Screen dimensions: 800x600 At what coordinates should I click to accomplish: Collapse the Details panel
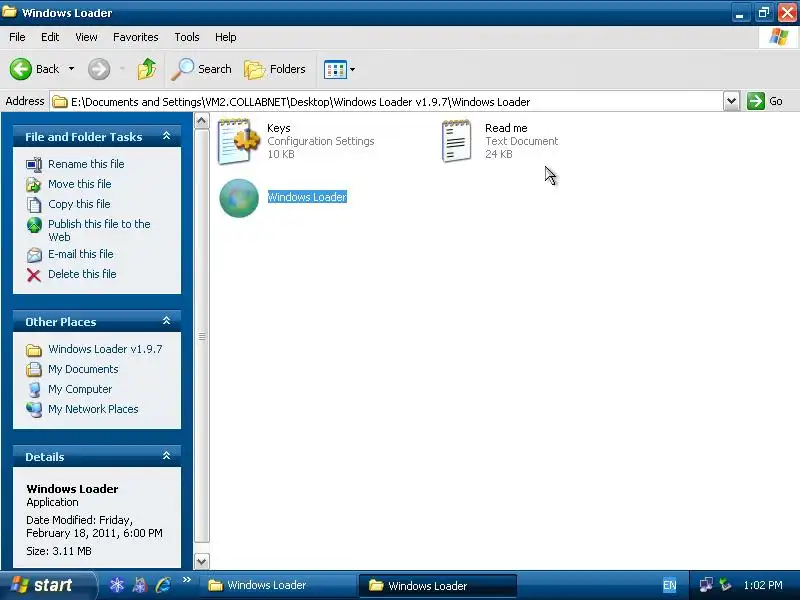pos(166,456)
